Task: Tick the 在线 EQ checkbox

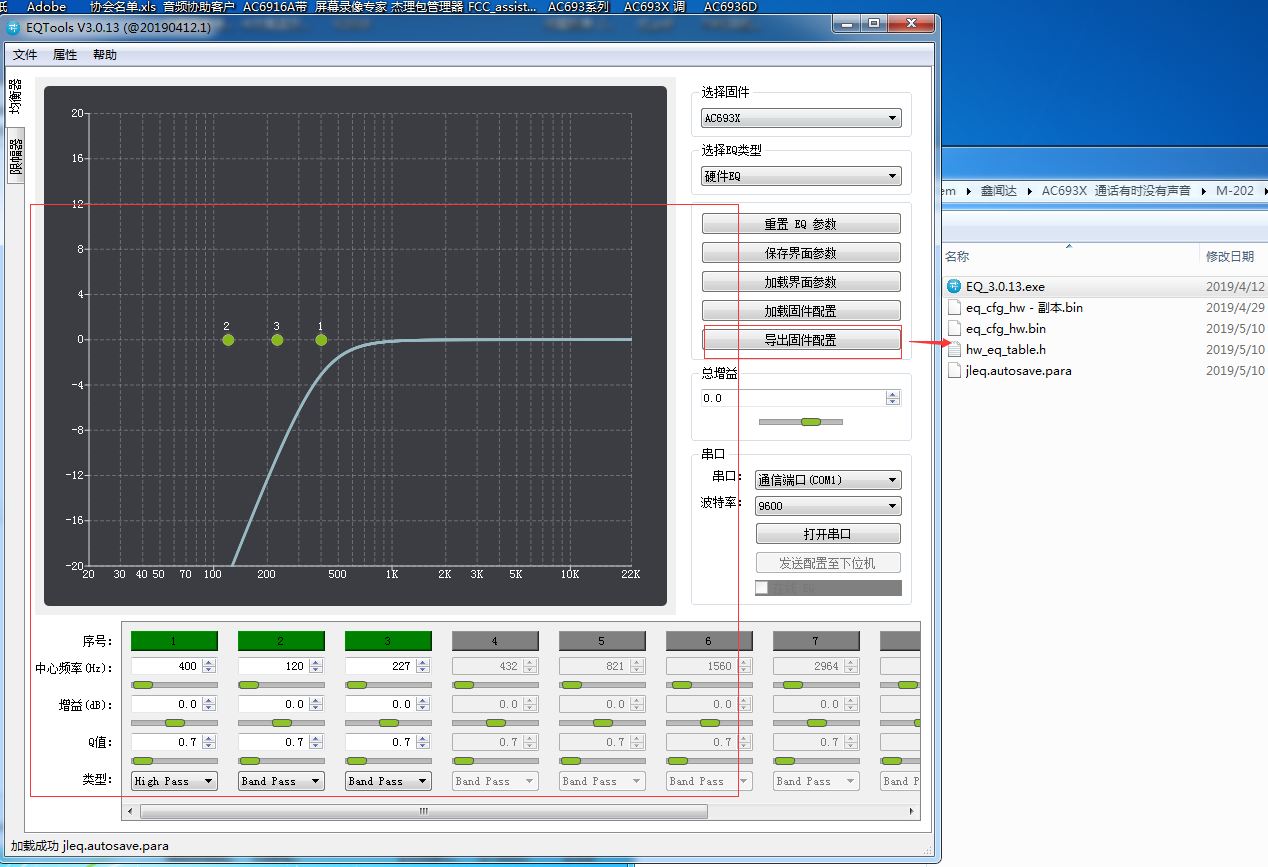Action: click(762, 588)
